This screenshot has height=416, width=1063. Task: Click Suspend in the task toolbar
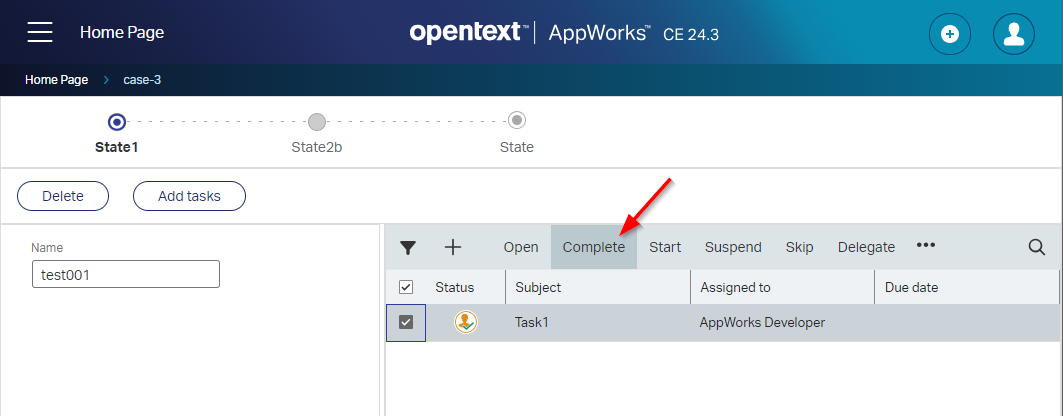click(733, 247)
